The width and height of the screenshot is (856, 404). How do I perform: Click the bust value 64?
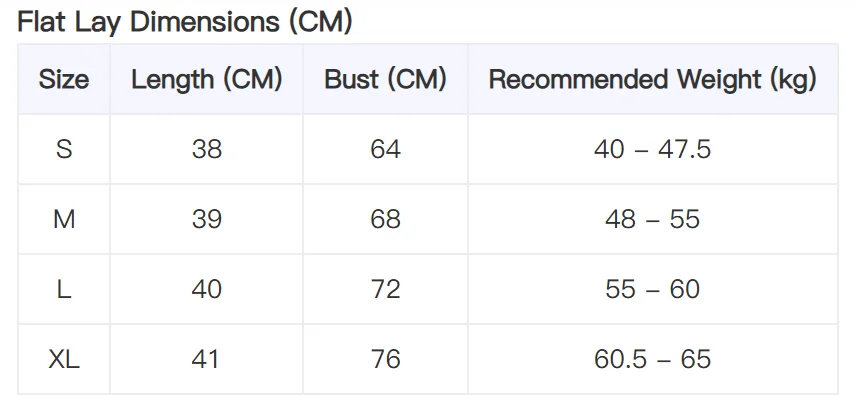[385, 149]
